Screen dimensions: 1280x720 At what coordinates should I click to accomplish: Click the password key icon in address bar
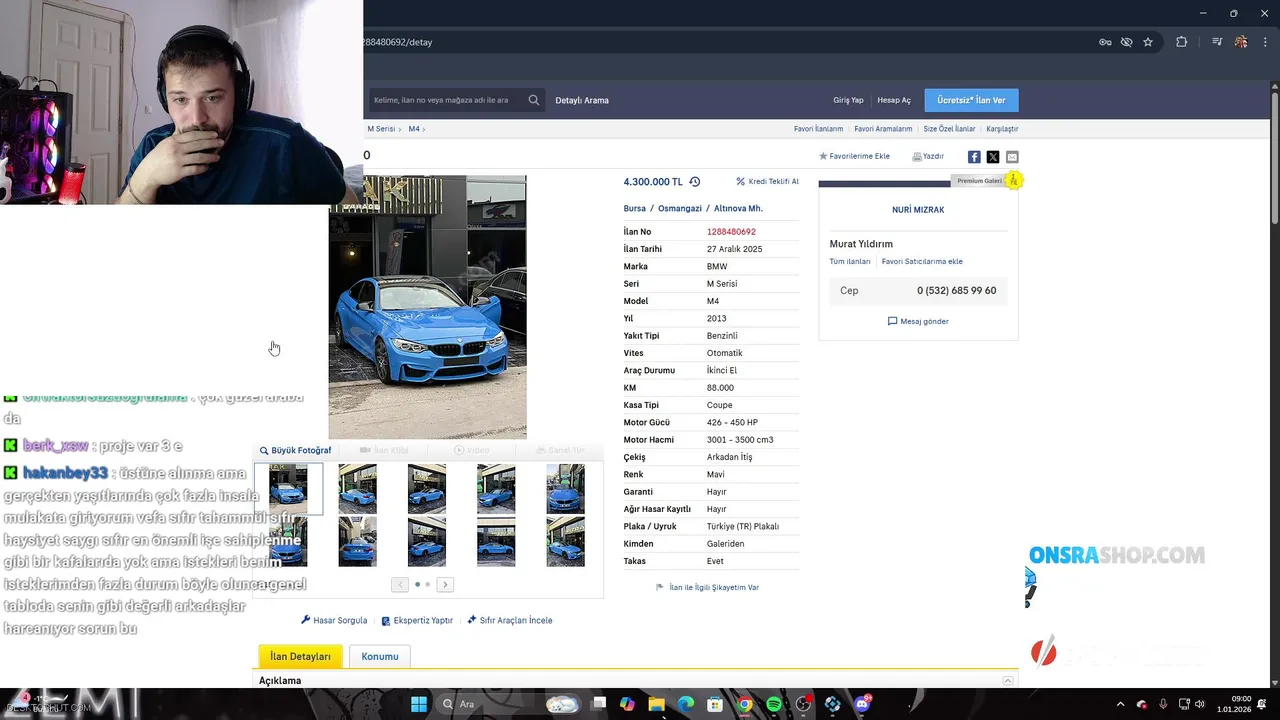[1105, 42]
